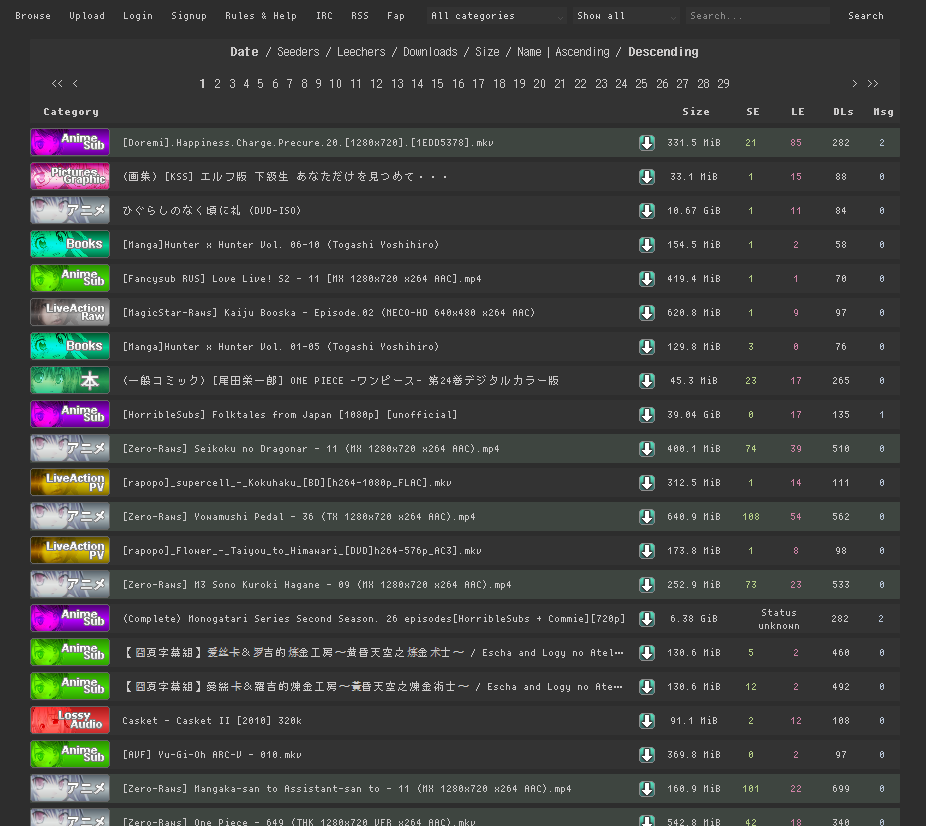The image size is (926, 826).
Task: Click LiveAction PV badge on Kokuhaku row
Action: coord(70,482)
